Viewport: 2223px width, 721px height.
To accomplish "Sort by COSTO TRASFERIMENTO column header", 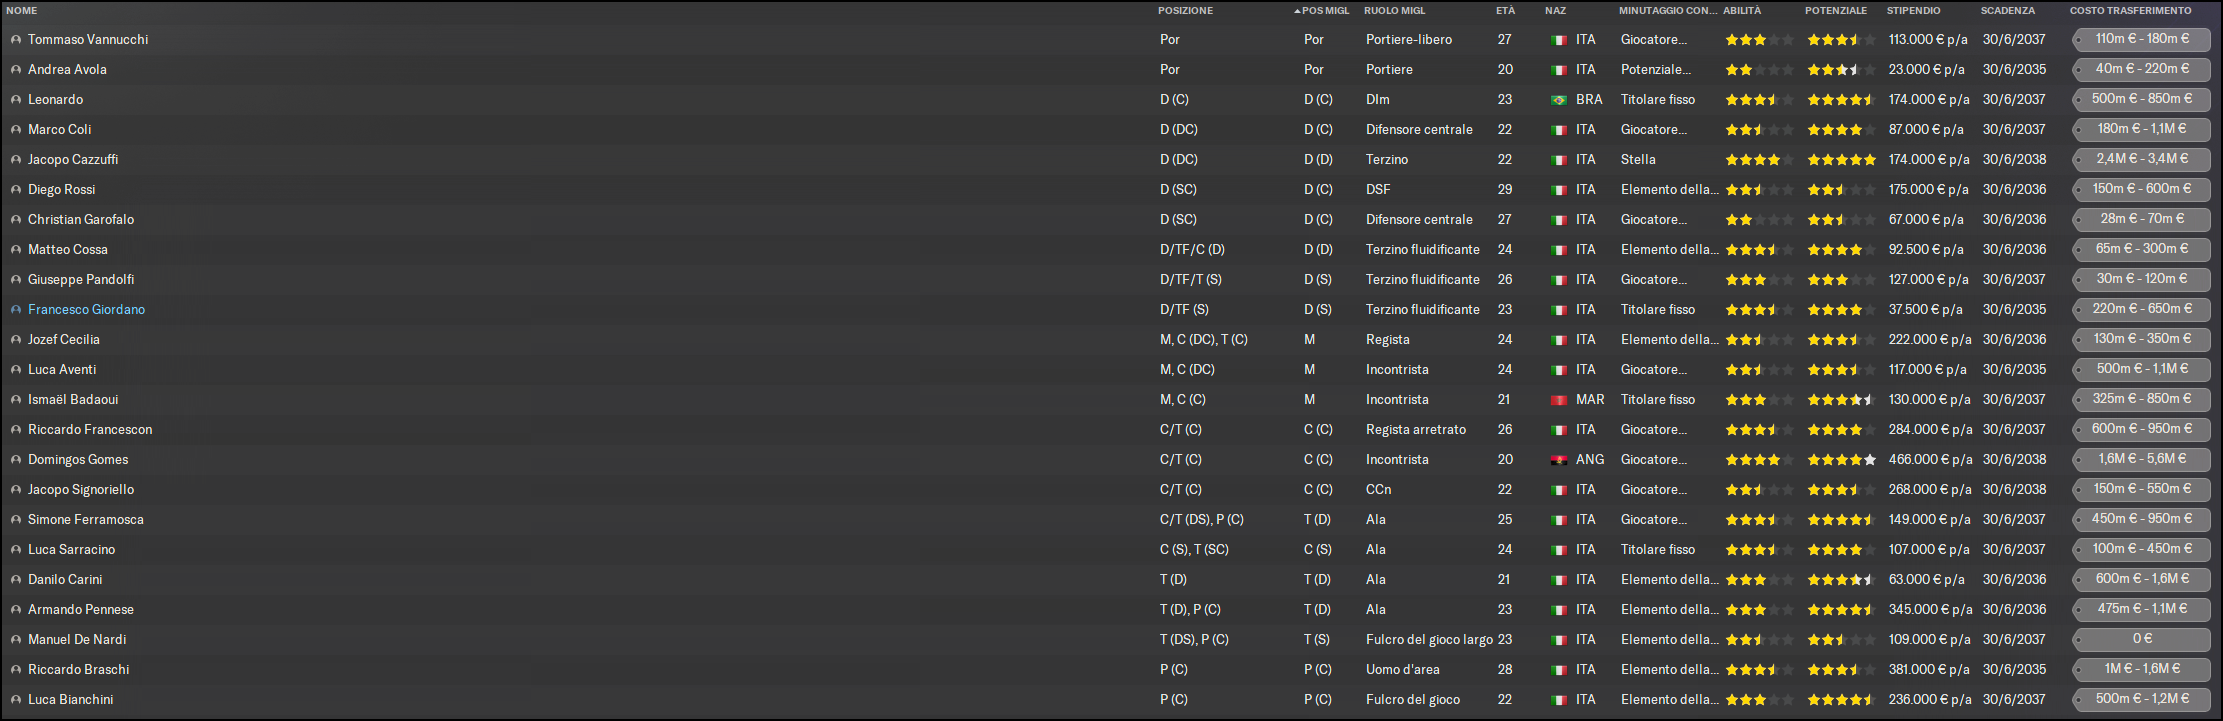I will [2130, 11].
